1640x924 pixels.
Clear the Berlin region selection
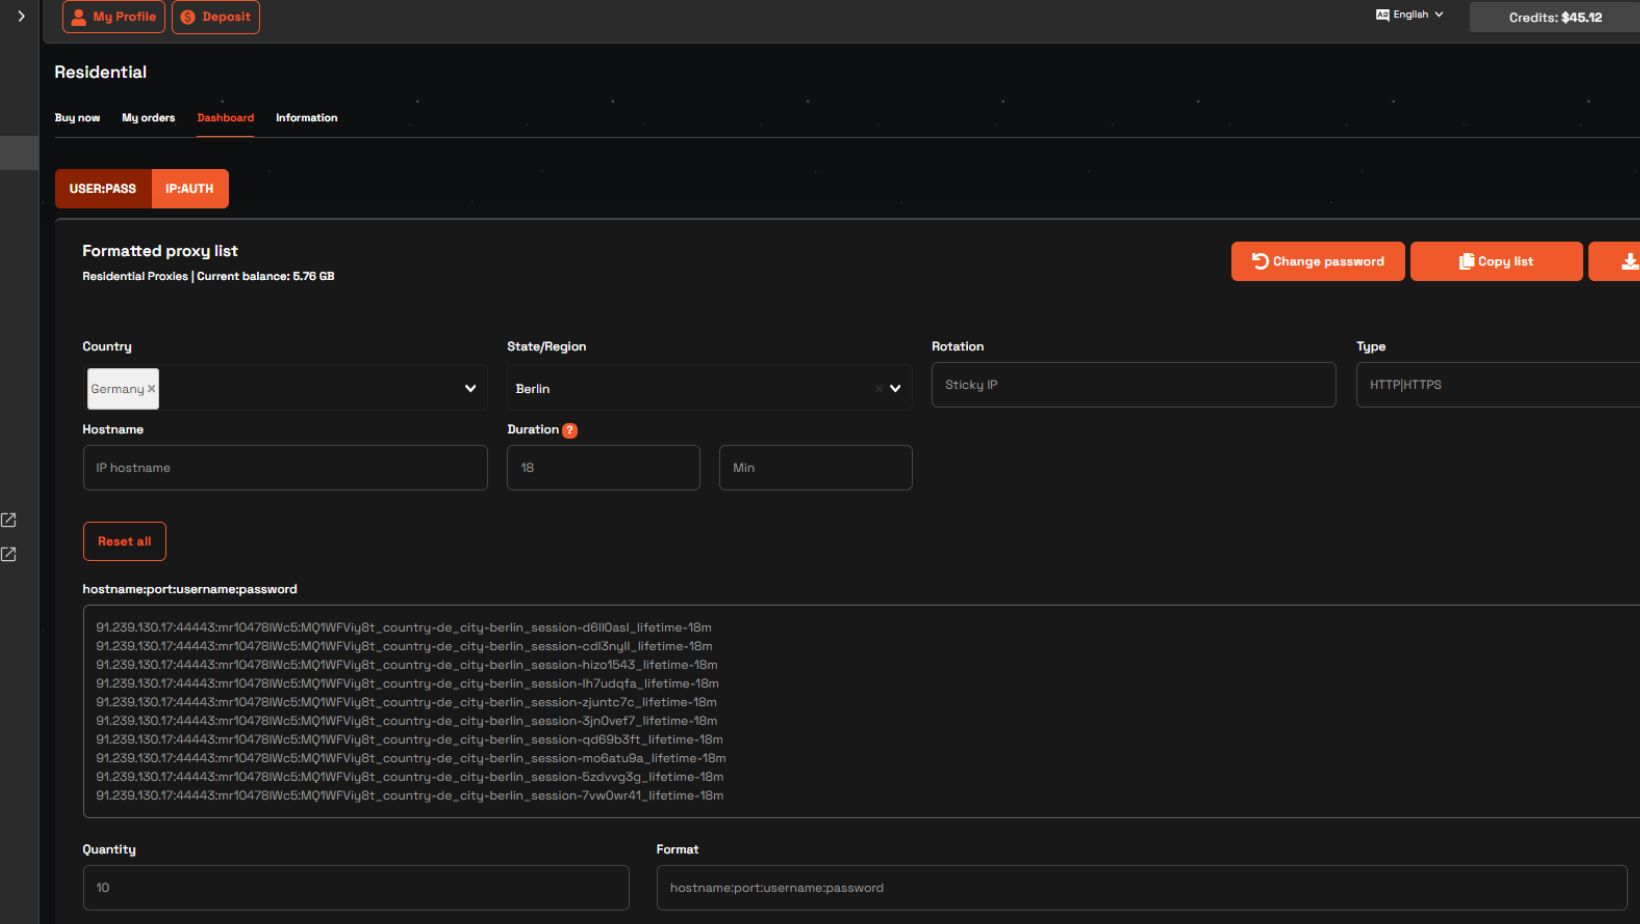tap(879, 389)
